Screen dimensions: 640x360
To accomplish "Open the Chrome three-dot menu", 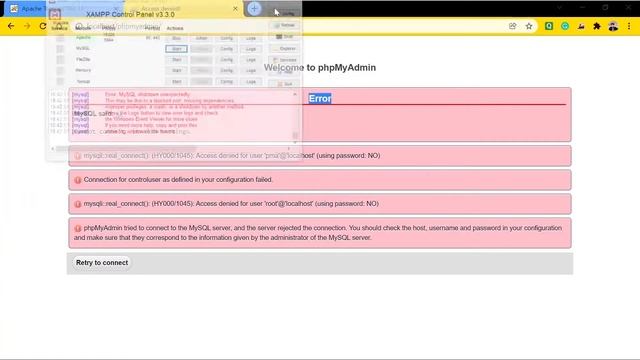I will coord(629,26).
